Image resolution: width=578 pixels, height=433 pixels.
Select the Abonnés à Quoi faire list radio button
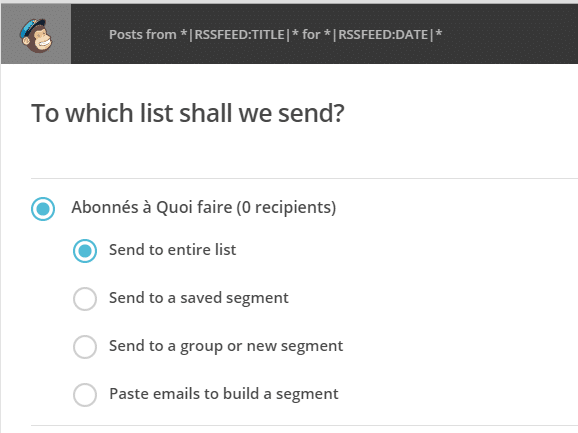tap(43, 209)
